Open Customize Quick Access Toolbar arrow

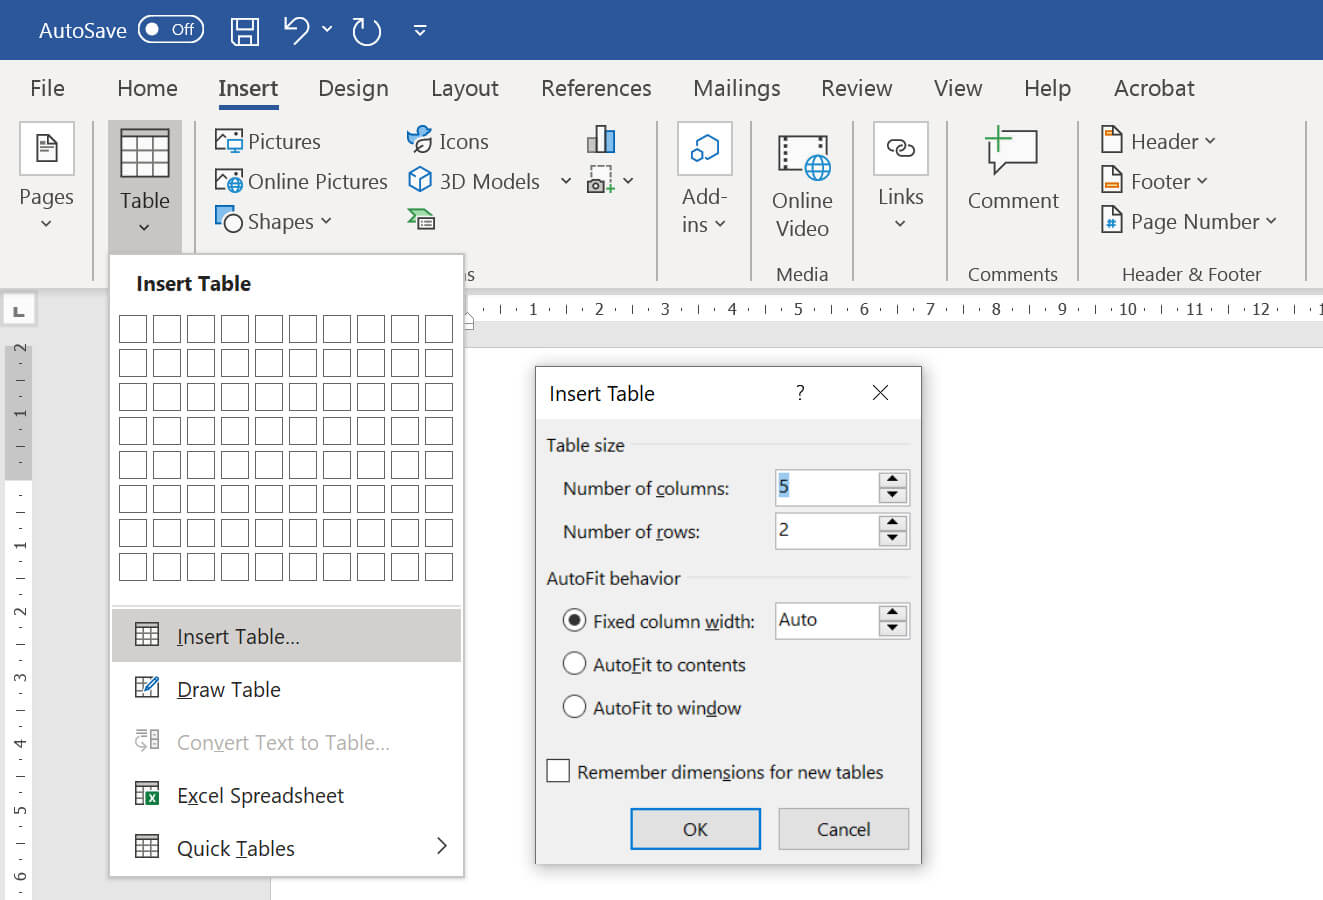coord(420,31)
